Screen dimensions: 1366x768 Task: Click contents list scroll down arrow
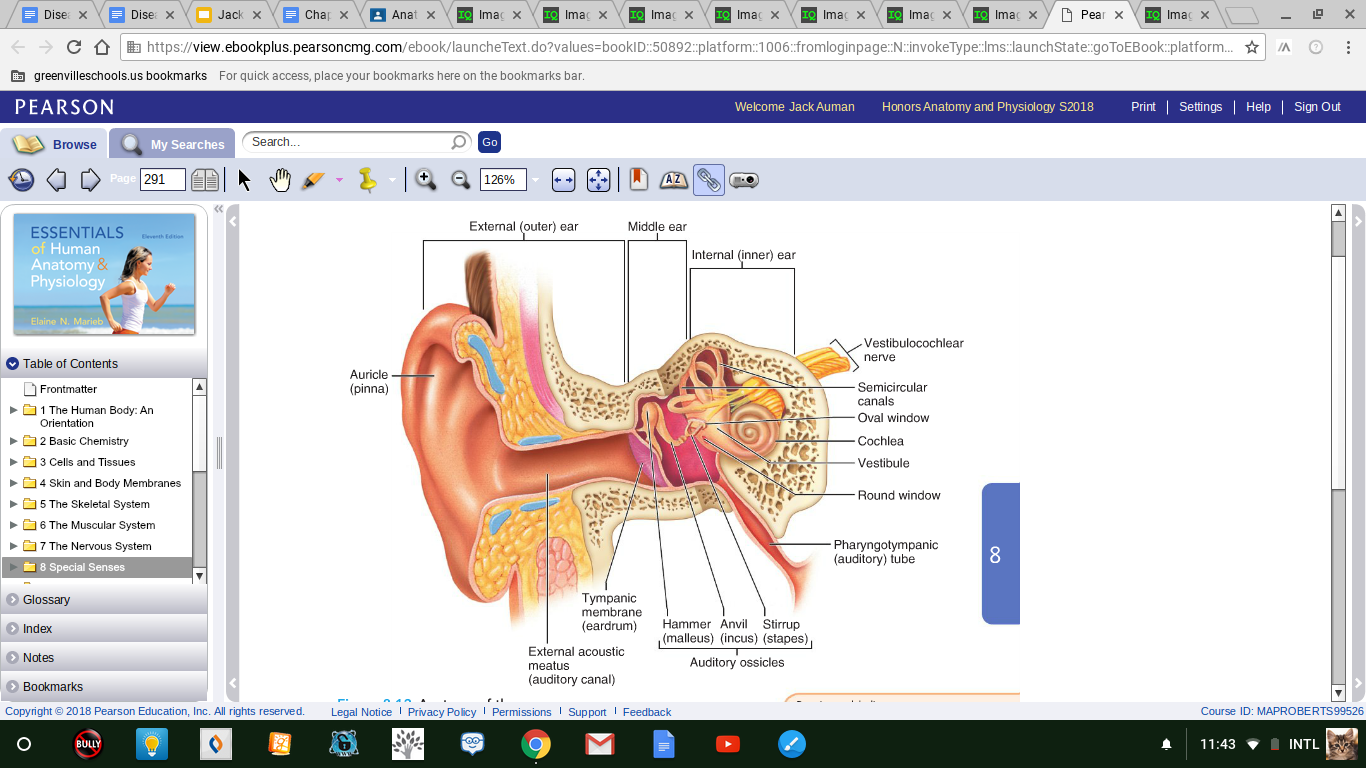(199, 575)
